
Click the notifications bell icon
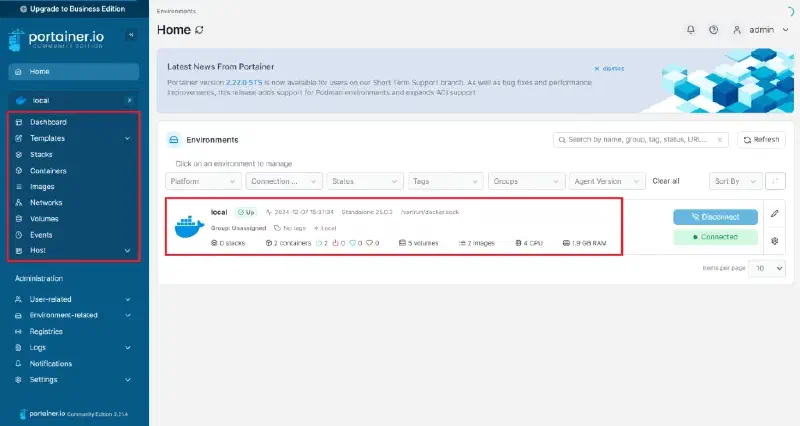690,30
